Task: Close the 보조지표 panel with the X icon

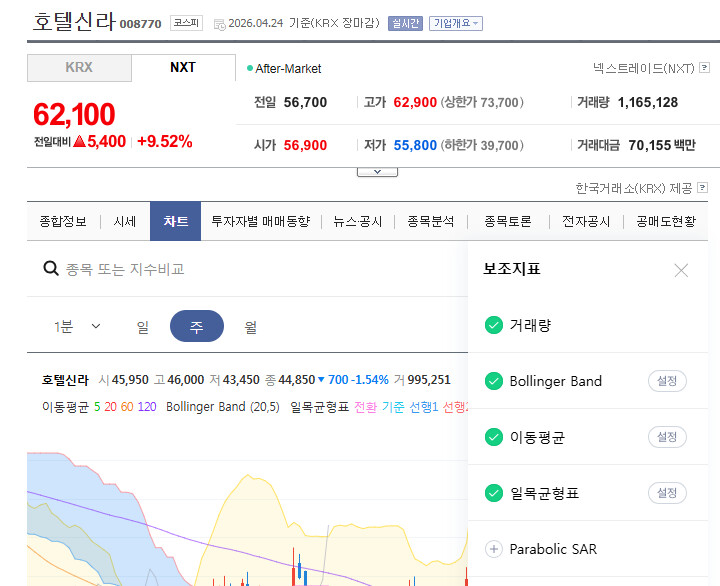Action: (681, 270)
